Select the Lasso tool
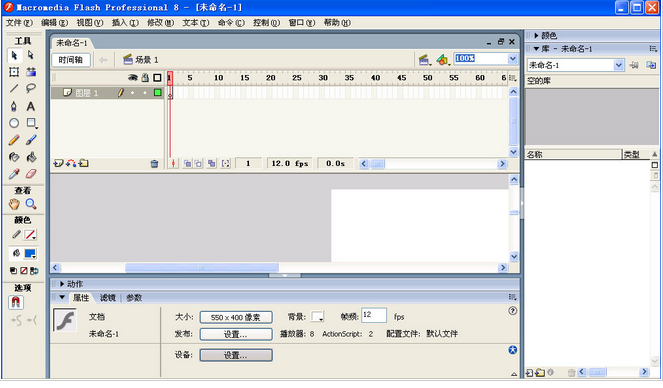Image resolution: width=663 pixels, height=388 pixels. [31, 88]
